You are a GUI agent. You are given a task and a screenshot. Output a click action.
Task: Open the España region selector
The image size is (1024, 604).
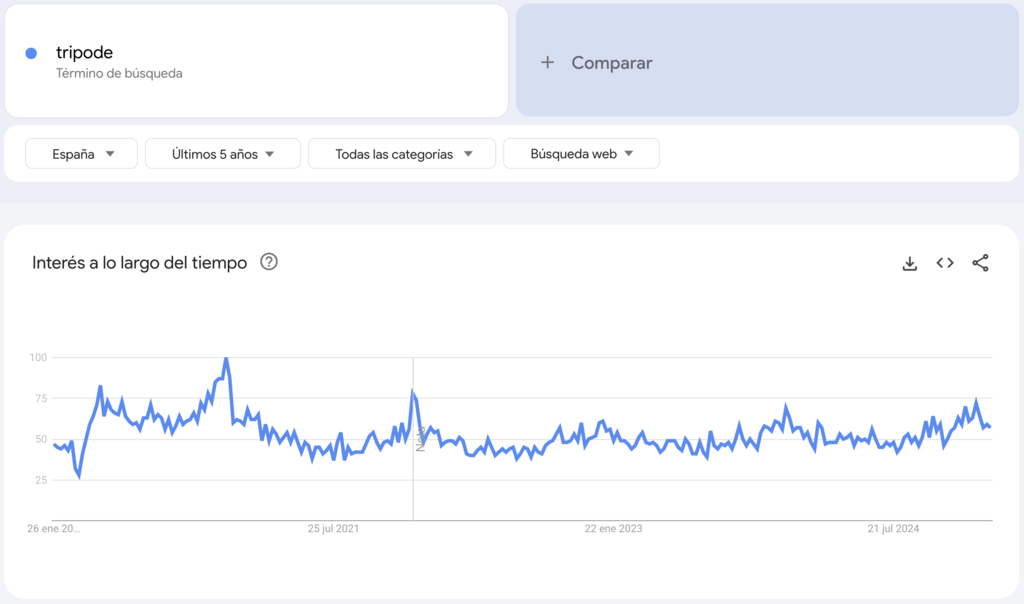click(x=80, y=153)
